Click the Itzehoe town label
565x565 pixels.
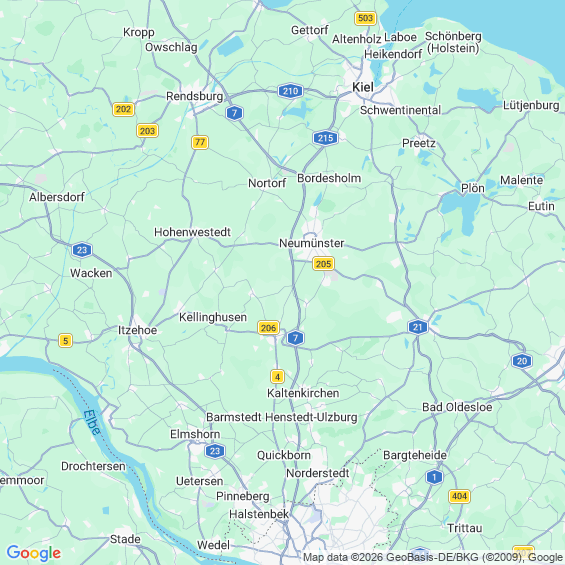[138, 330]
